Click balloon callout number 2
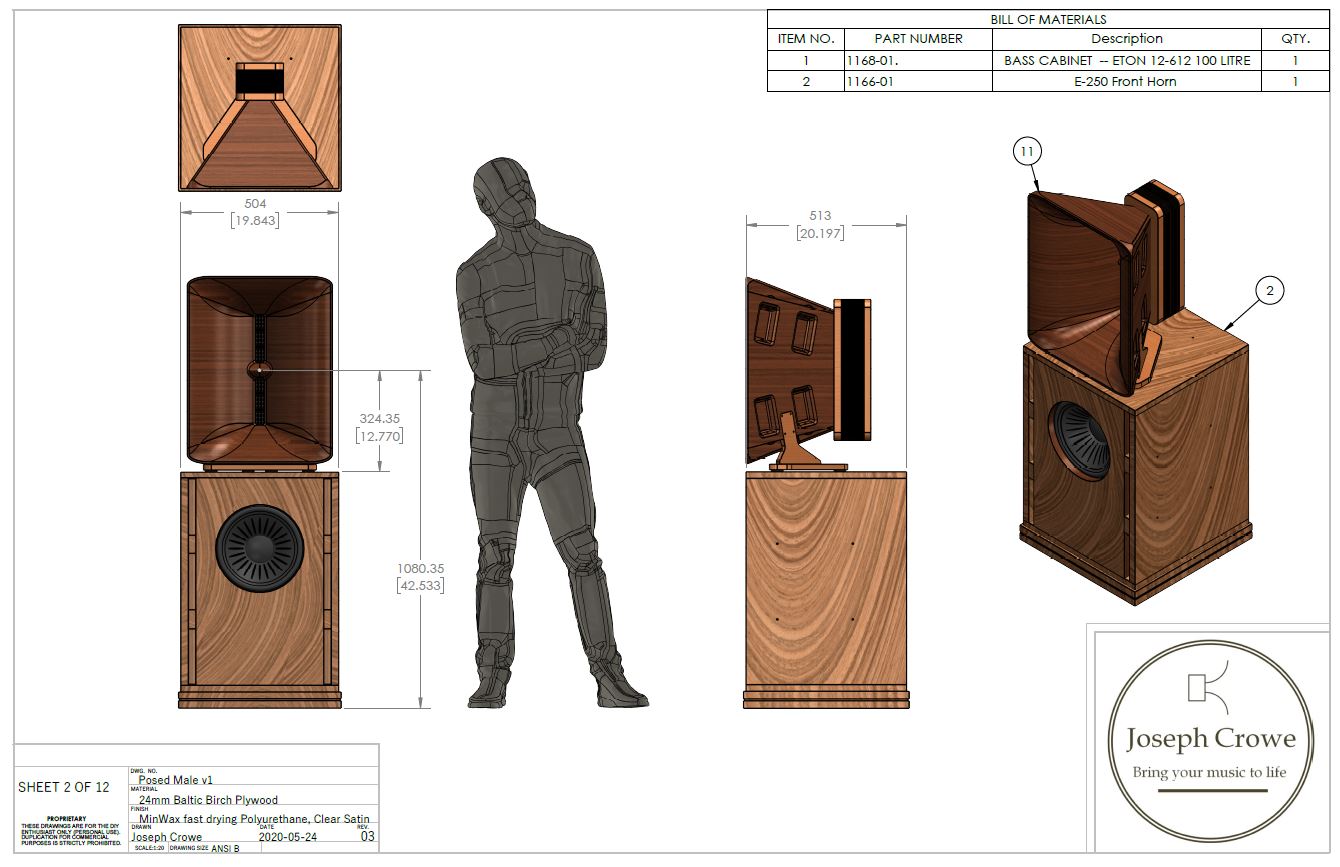Viewport: 1340px width, 867px height. point(1268,291)
